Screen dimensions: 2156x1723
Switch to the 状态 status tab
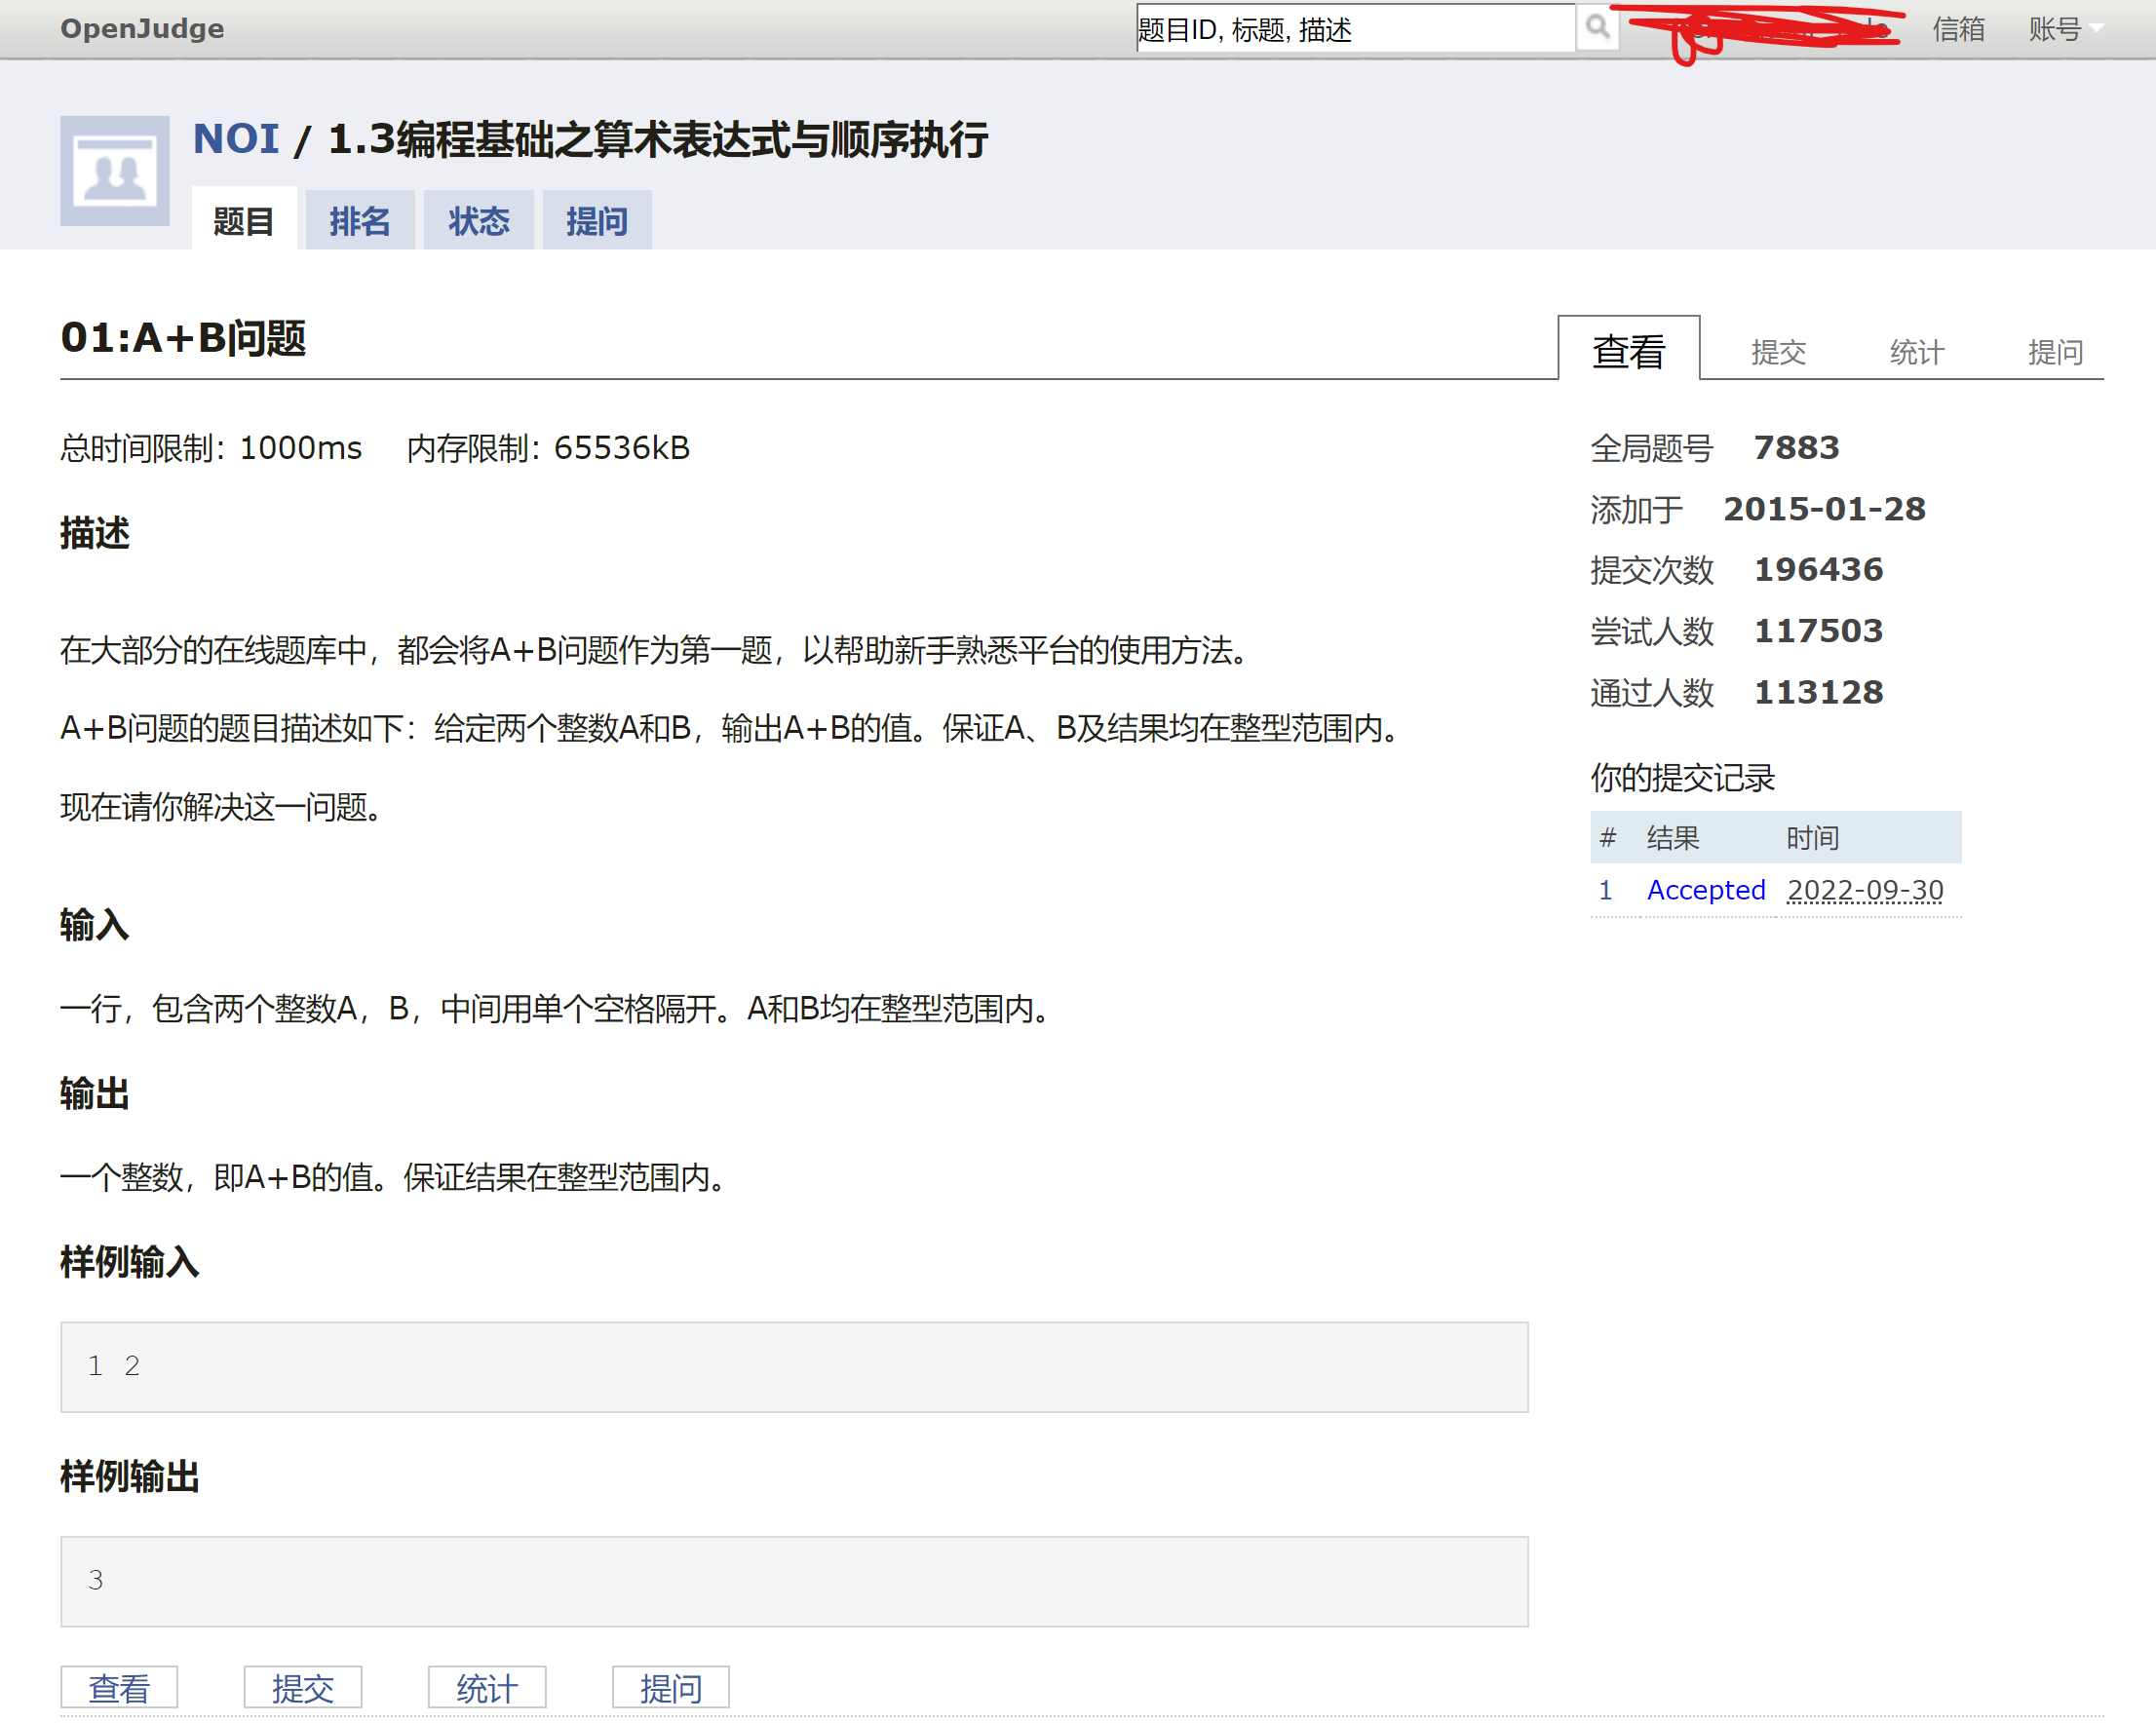(478, 221)
